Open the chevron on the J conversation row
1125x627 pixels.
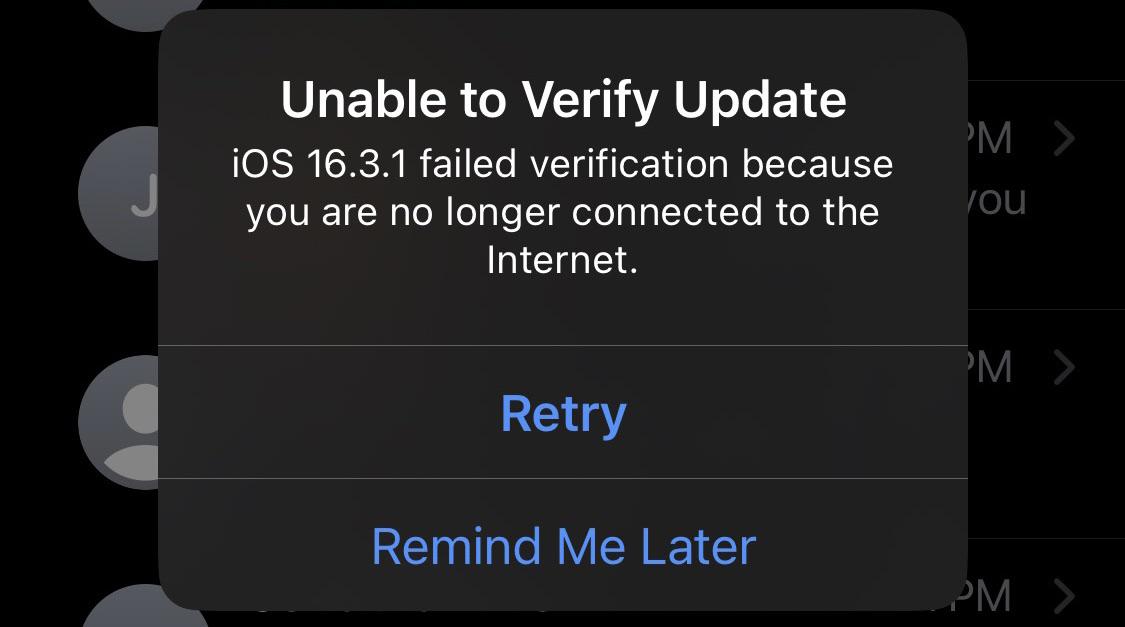(x=1064, y=140)
